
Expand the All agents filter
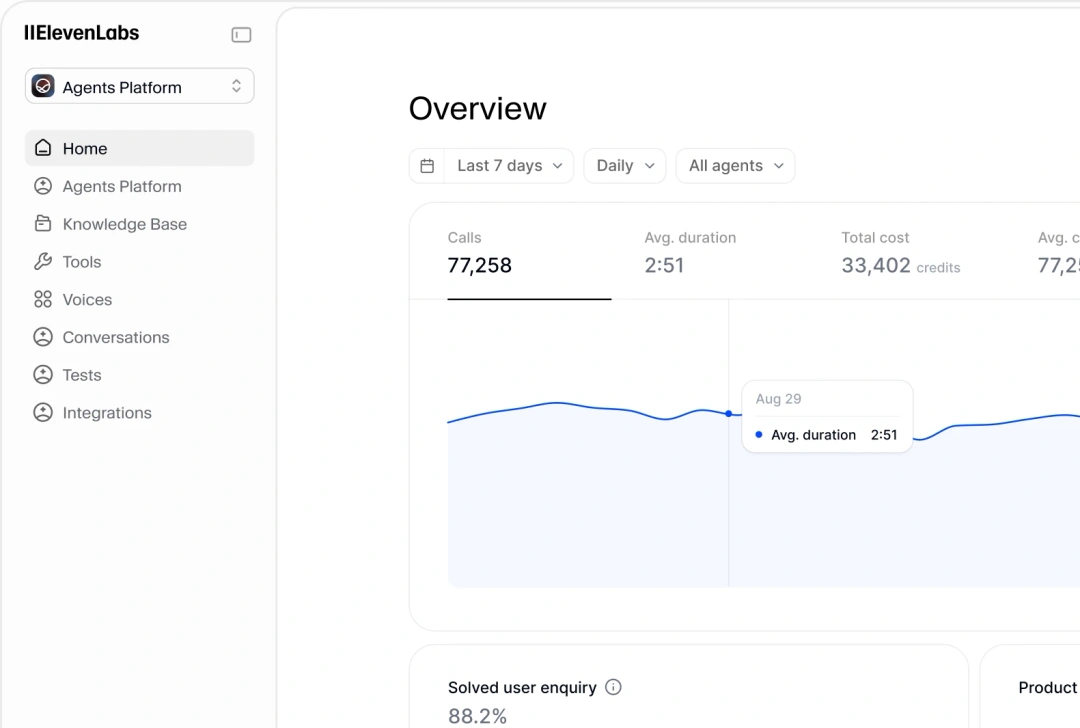point(735,166)
